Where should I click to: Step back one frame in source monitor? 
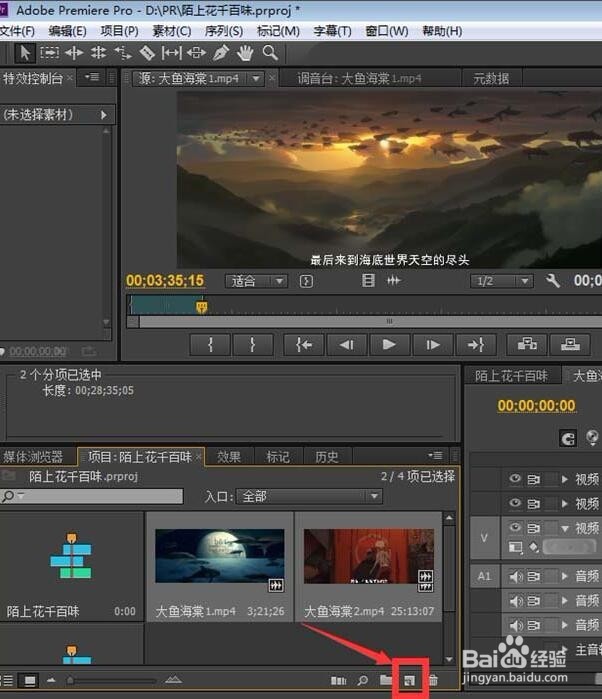[346, 344]
